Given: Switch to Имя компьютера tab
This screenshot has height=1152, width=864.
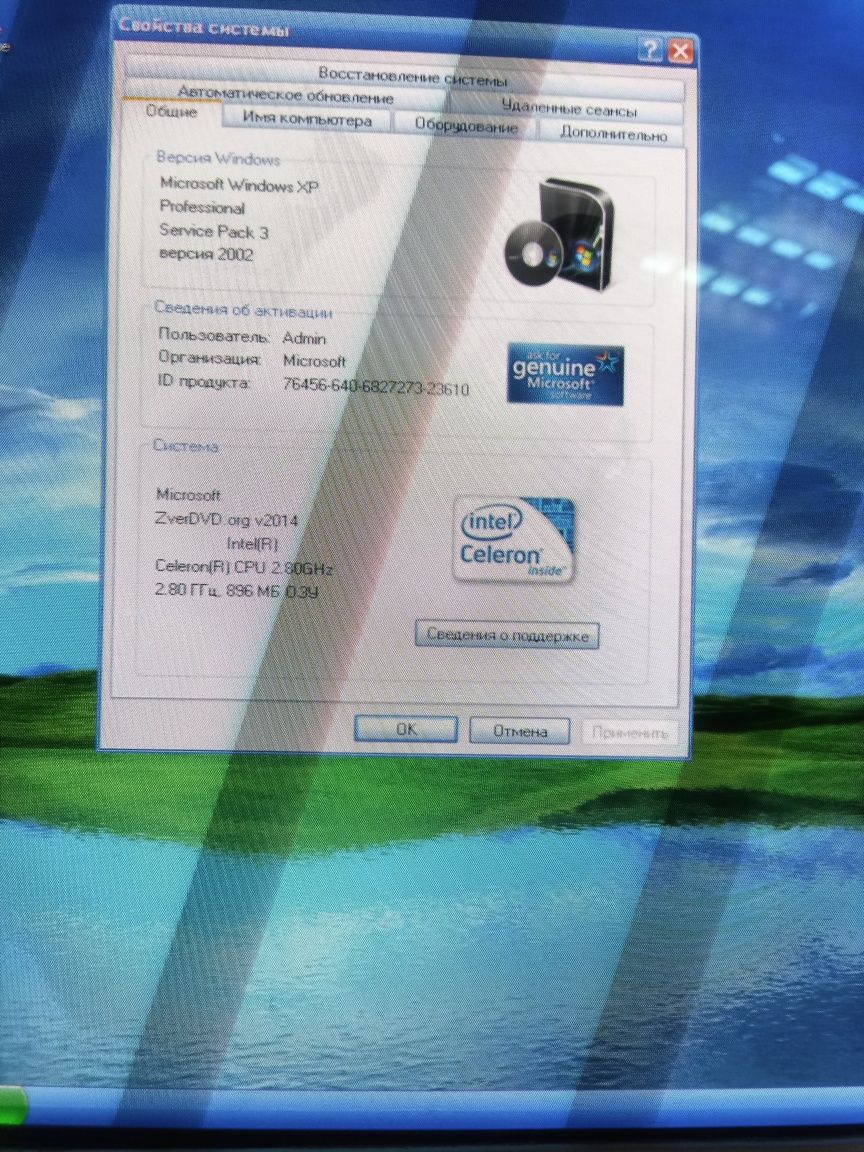Looking at the screenshot, I should [307, 120].
